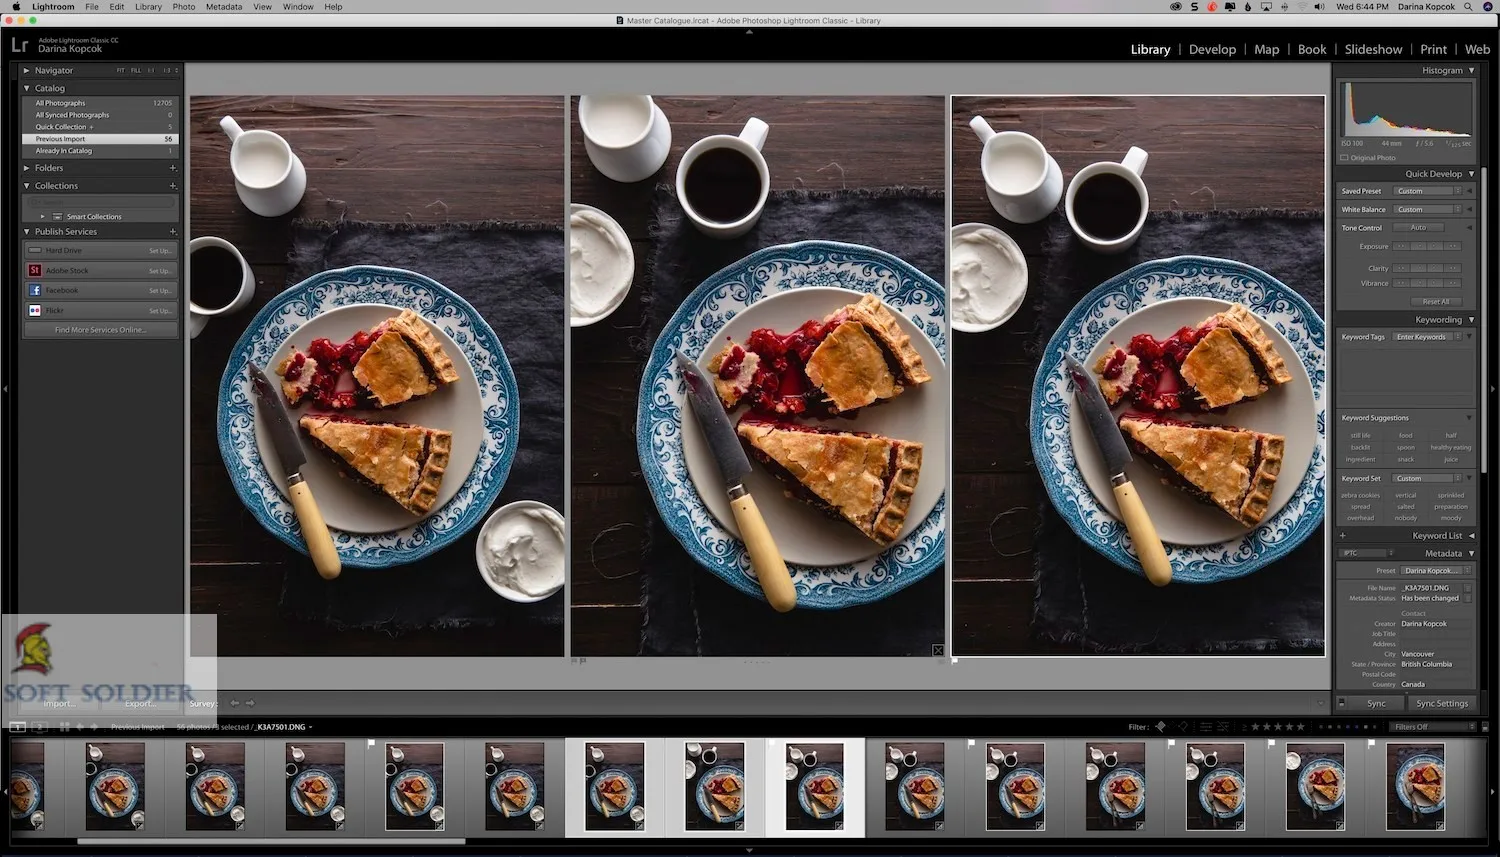
Task: Set navigator zoom to FILL
Action: pyautogui.click(x=136, y=71)
